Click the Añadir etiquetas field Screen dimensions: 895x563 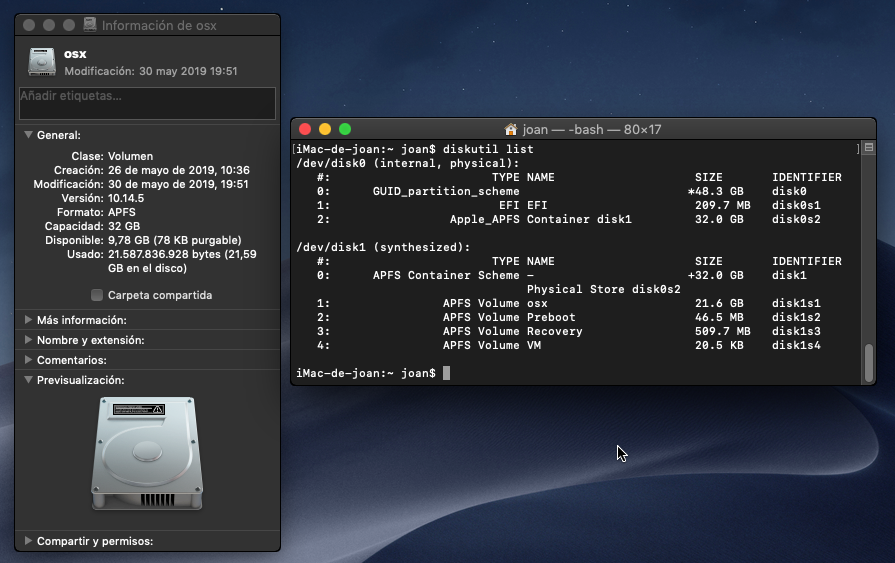pyautogui.click(x=147, y=103)
